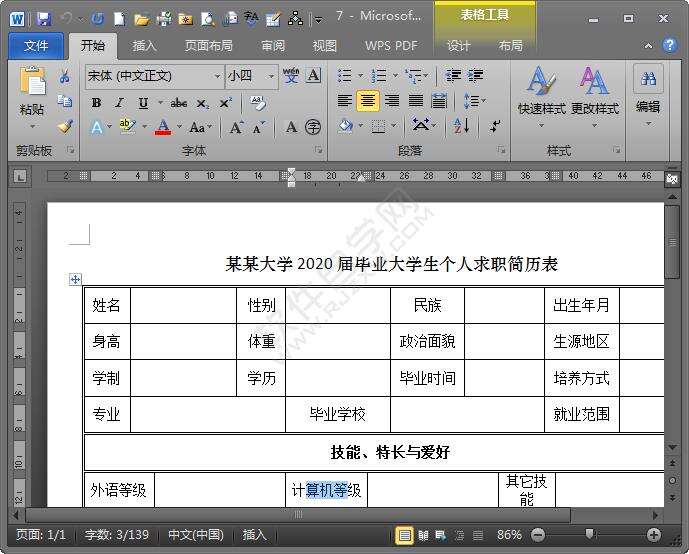Toggle Italic formatting
689x554 pixels.
tap(119, 103)
